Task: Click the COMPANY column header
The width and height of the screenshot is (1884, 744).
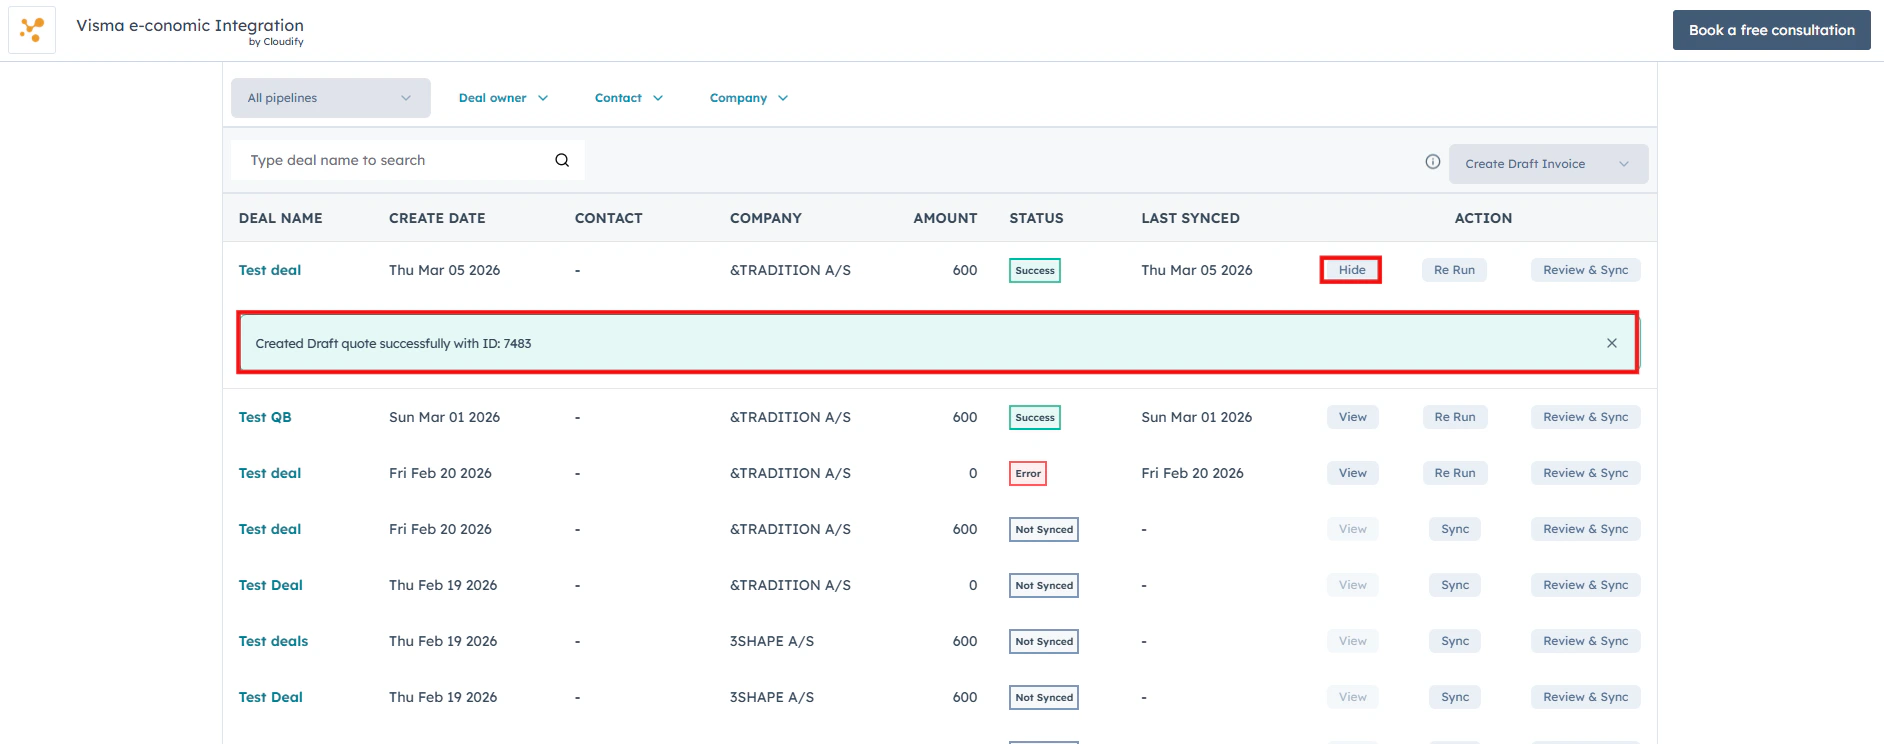Action: pos(766,218)
